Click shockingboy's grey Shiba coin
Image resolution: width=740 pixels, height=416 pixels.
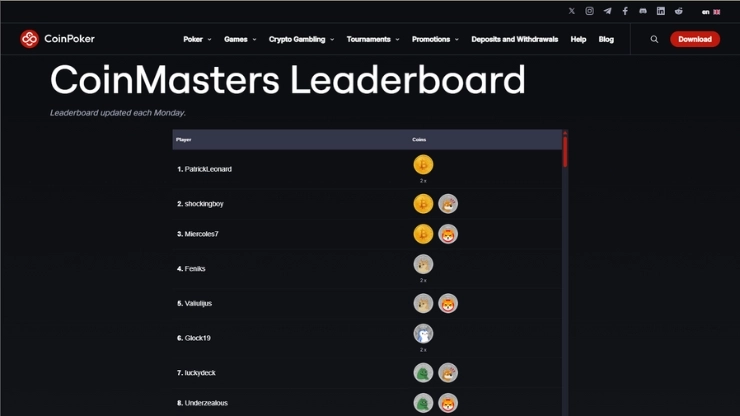coord(448,204)
